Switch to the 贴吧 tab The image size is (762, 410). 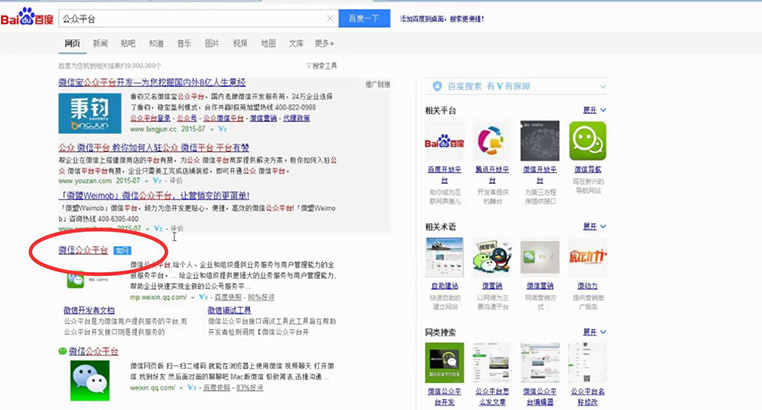128,43
